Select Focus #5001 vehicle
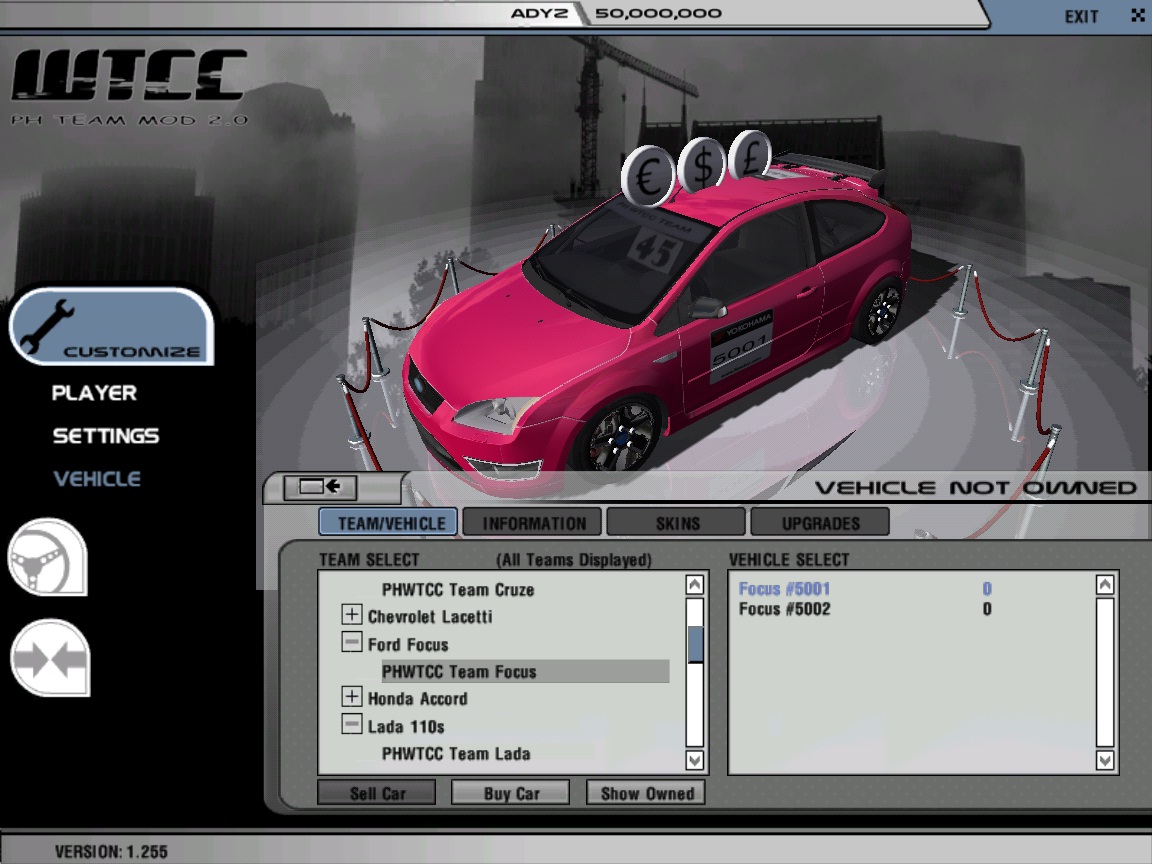 point(784,588)
